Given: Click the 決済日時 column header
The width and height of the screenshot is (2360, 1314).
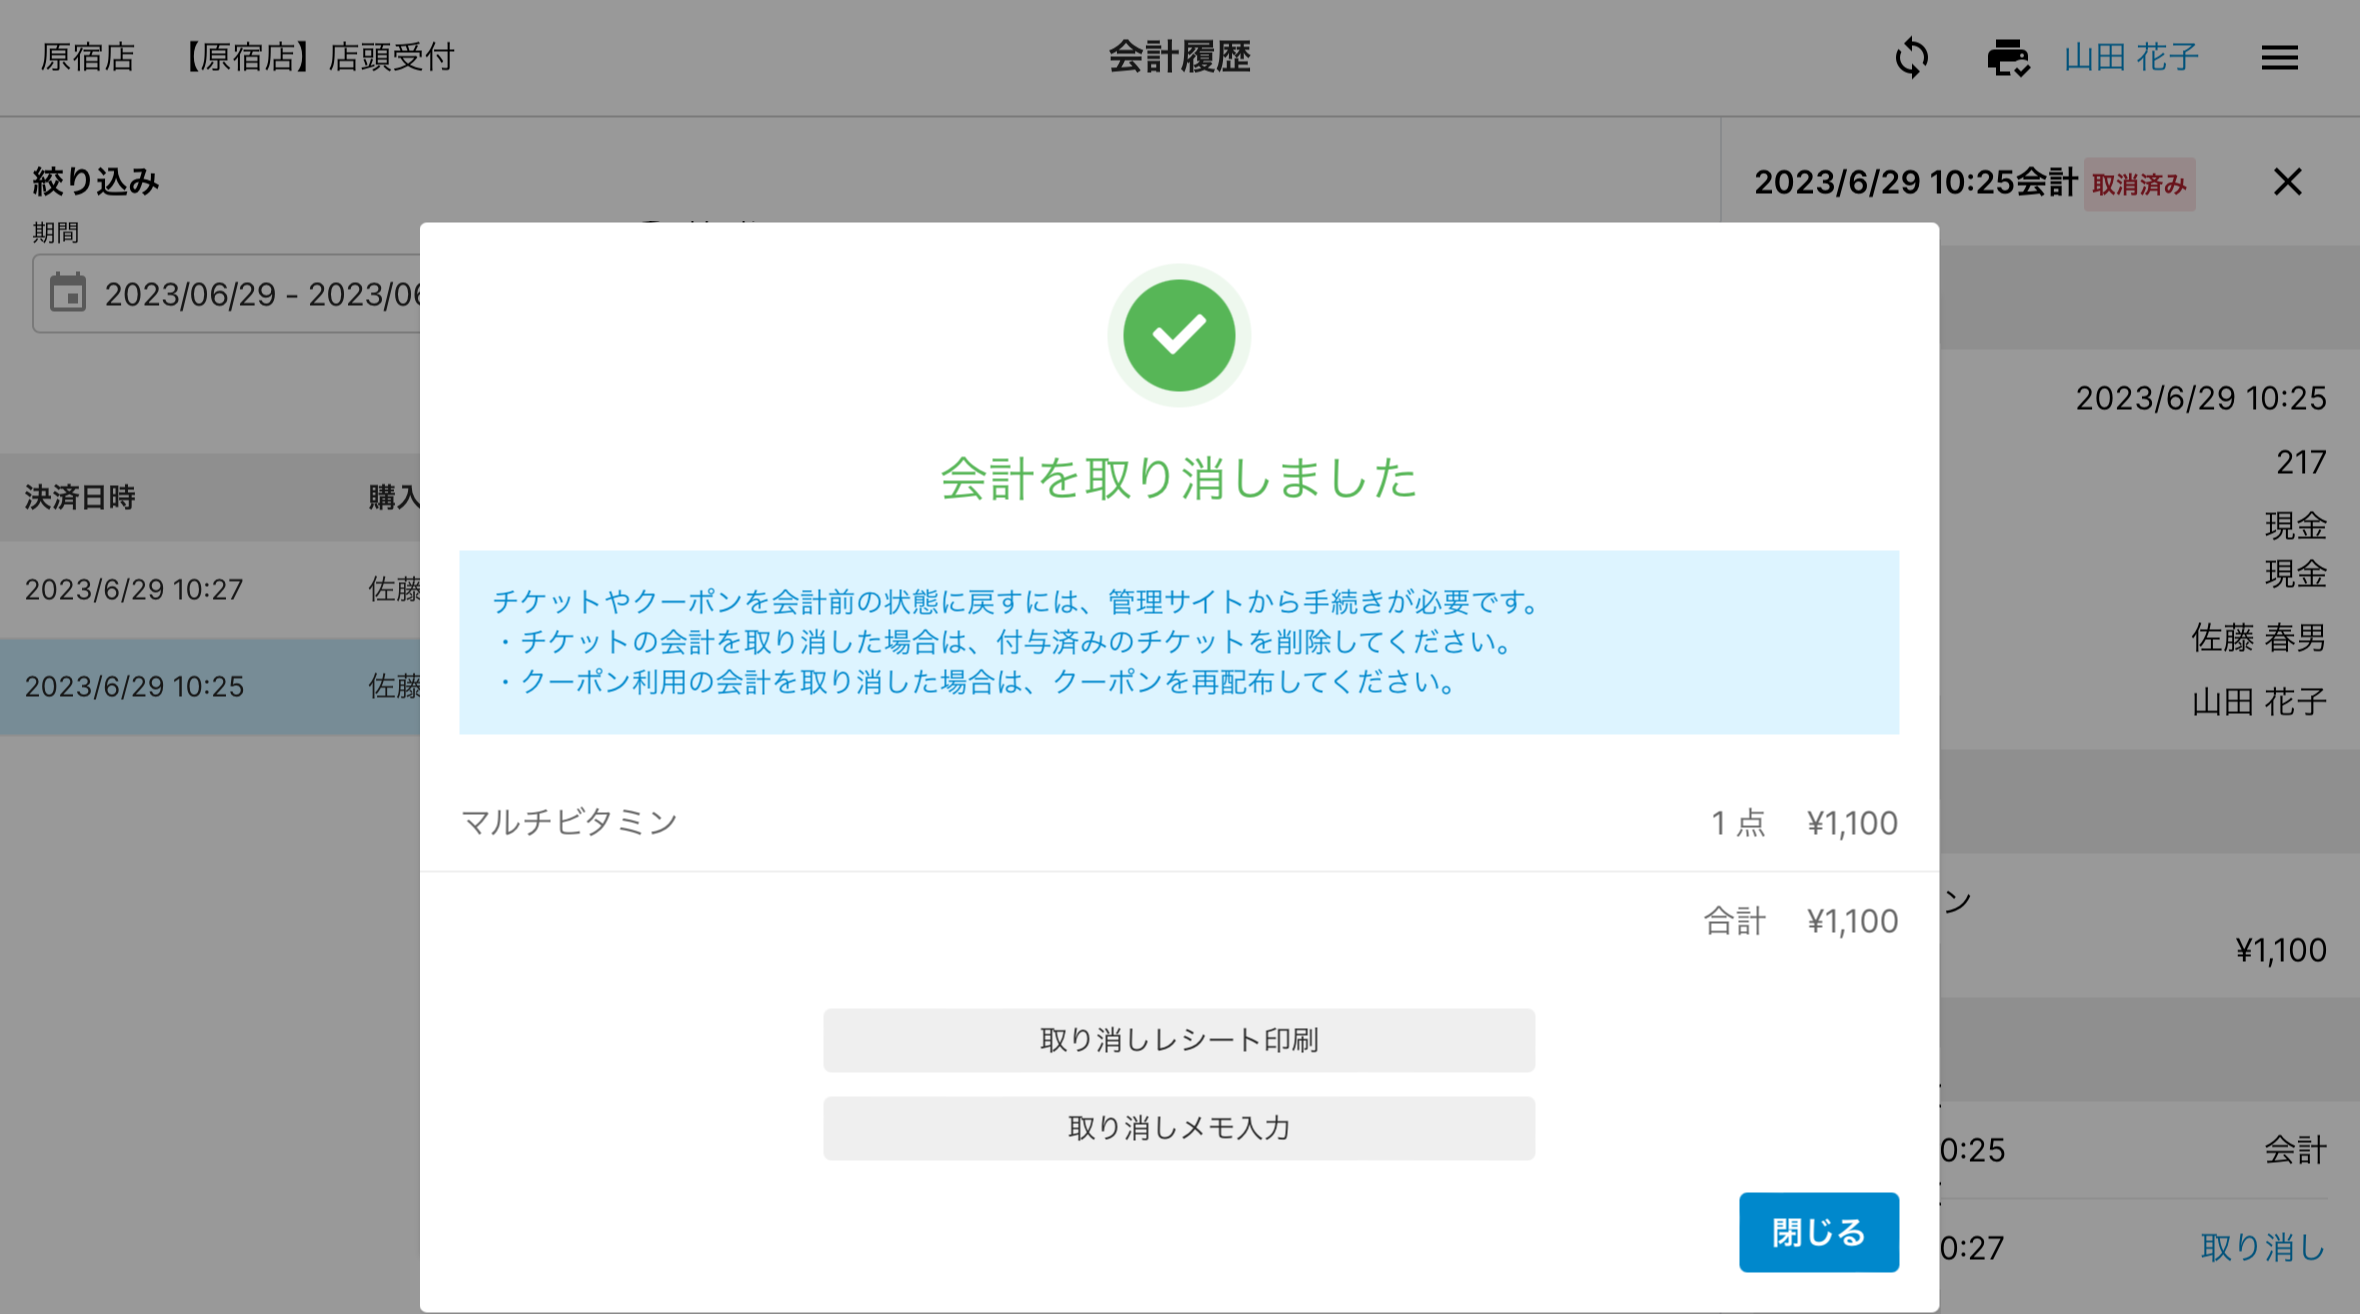Looking at the screenshot, I should [80, 497].
